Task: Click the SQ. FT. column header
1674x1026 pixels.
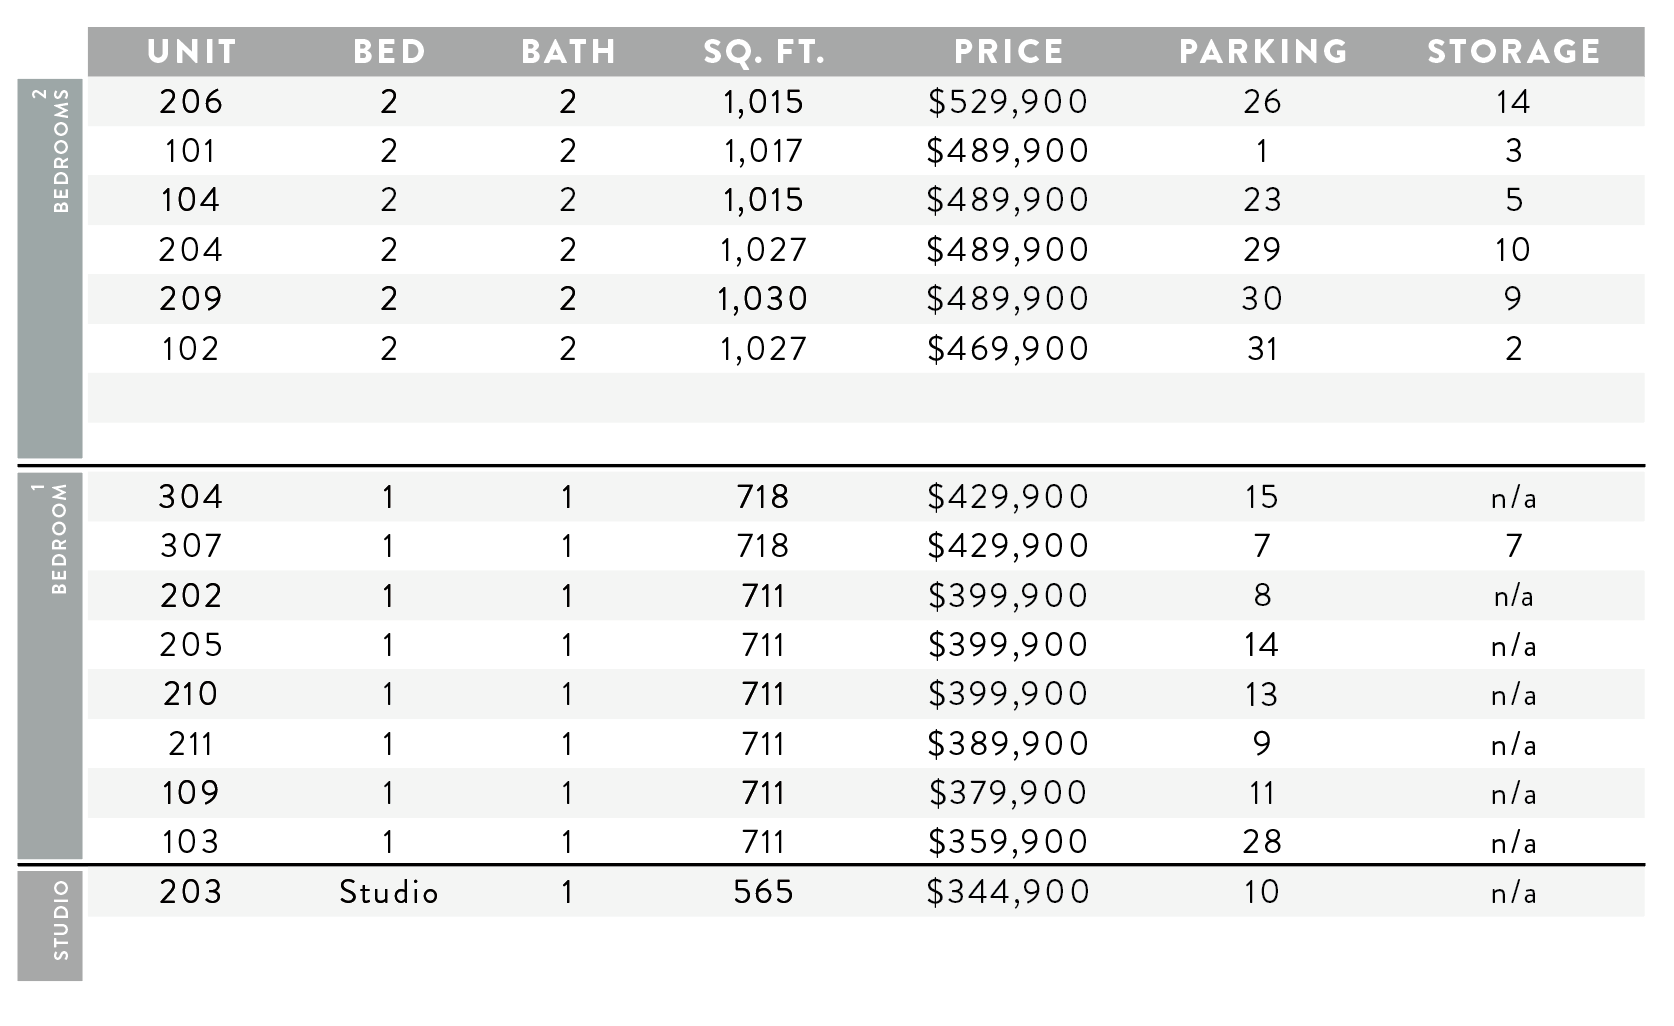Action: [764, 52]
